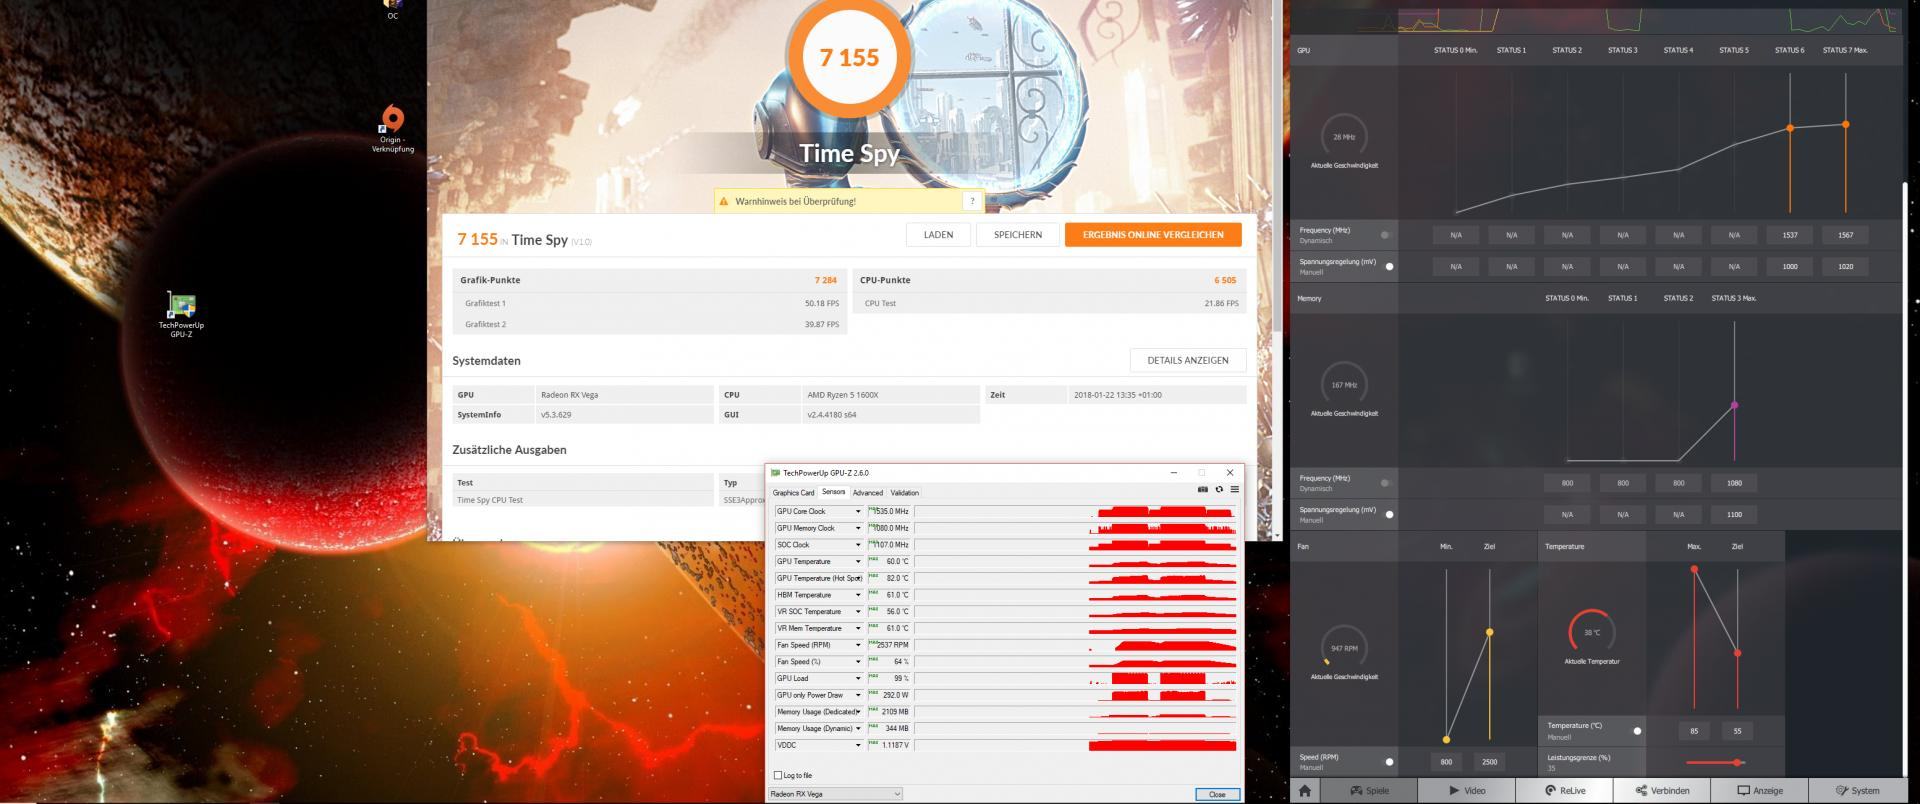
Task: Click the Radeon Settings home icon
Action: 1304,790
